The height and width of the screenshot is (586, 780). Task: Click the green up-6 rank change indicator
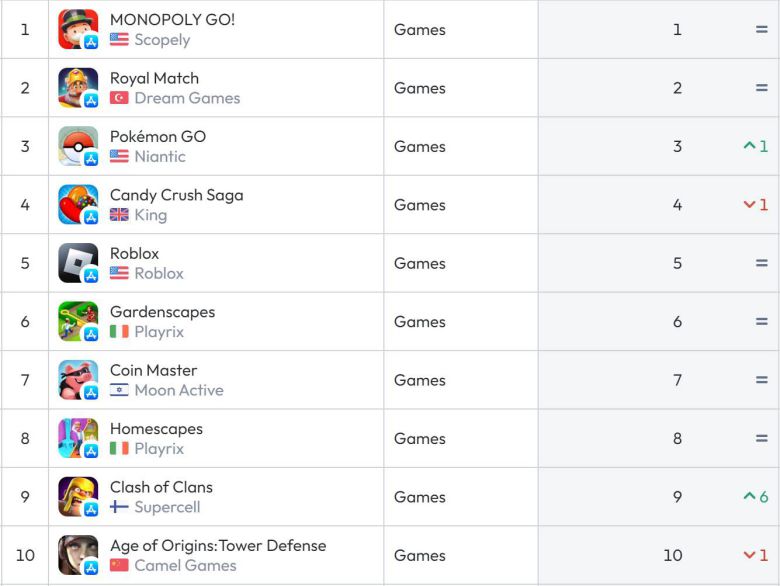756,497
